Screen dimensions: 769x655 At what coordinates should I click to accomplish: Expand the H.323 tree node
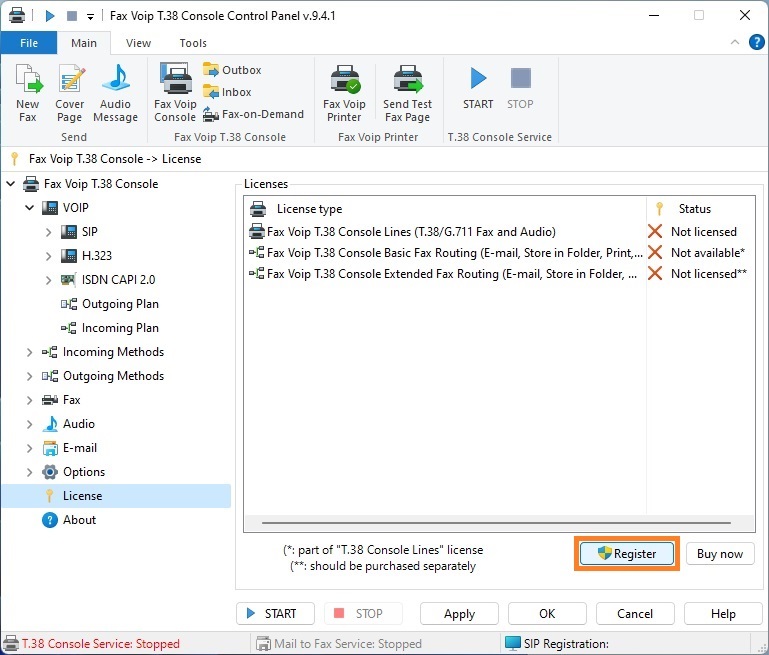pyautogui.click(x=48, y=256)
